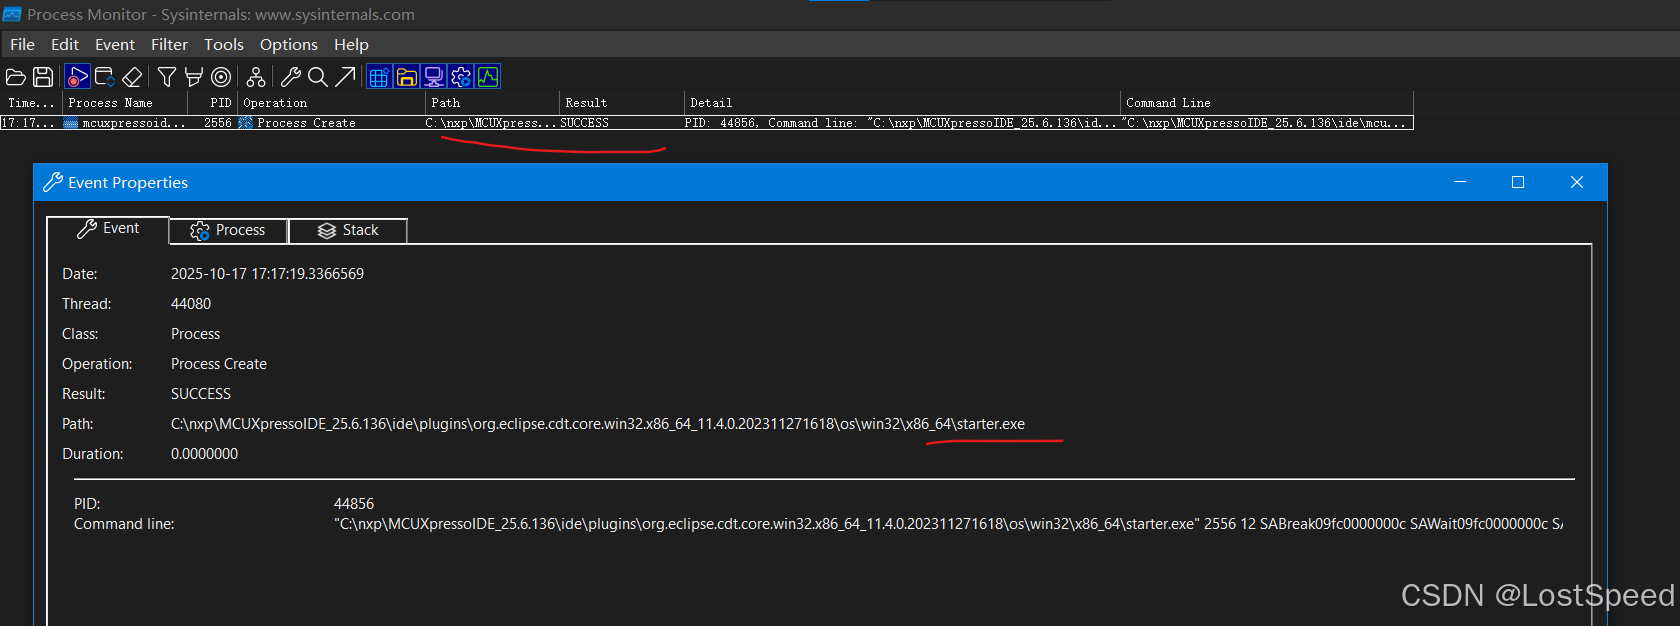Open the Event menu
1680x626 pixels.
point(115,44)
